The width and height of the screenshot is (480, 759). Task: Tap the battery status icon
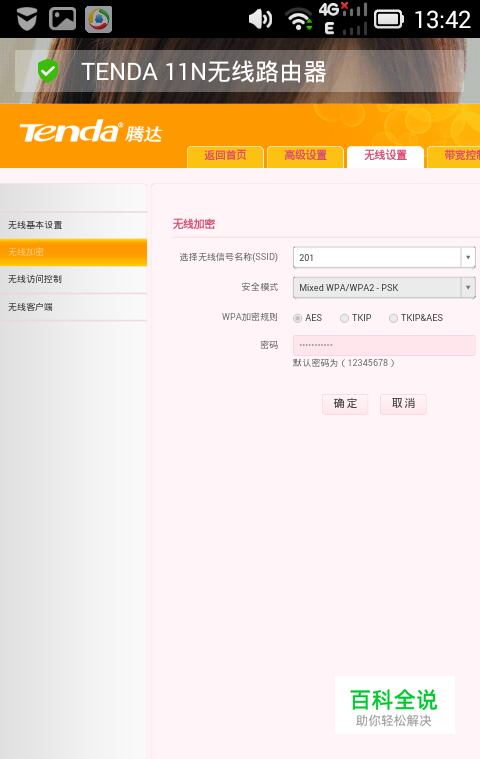389,20
